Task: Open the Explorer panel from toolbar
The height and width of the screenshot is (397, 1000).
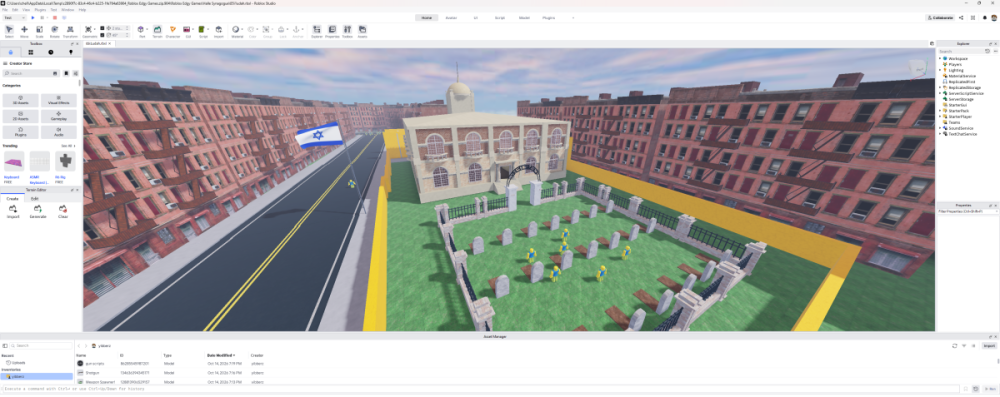Action: click(317, 31)
